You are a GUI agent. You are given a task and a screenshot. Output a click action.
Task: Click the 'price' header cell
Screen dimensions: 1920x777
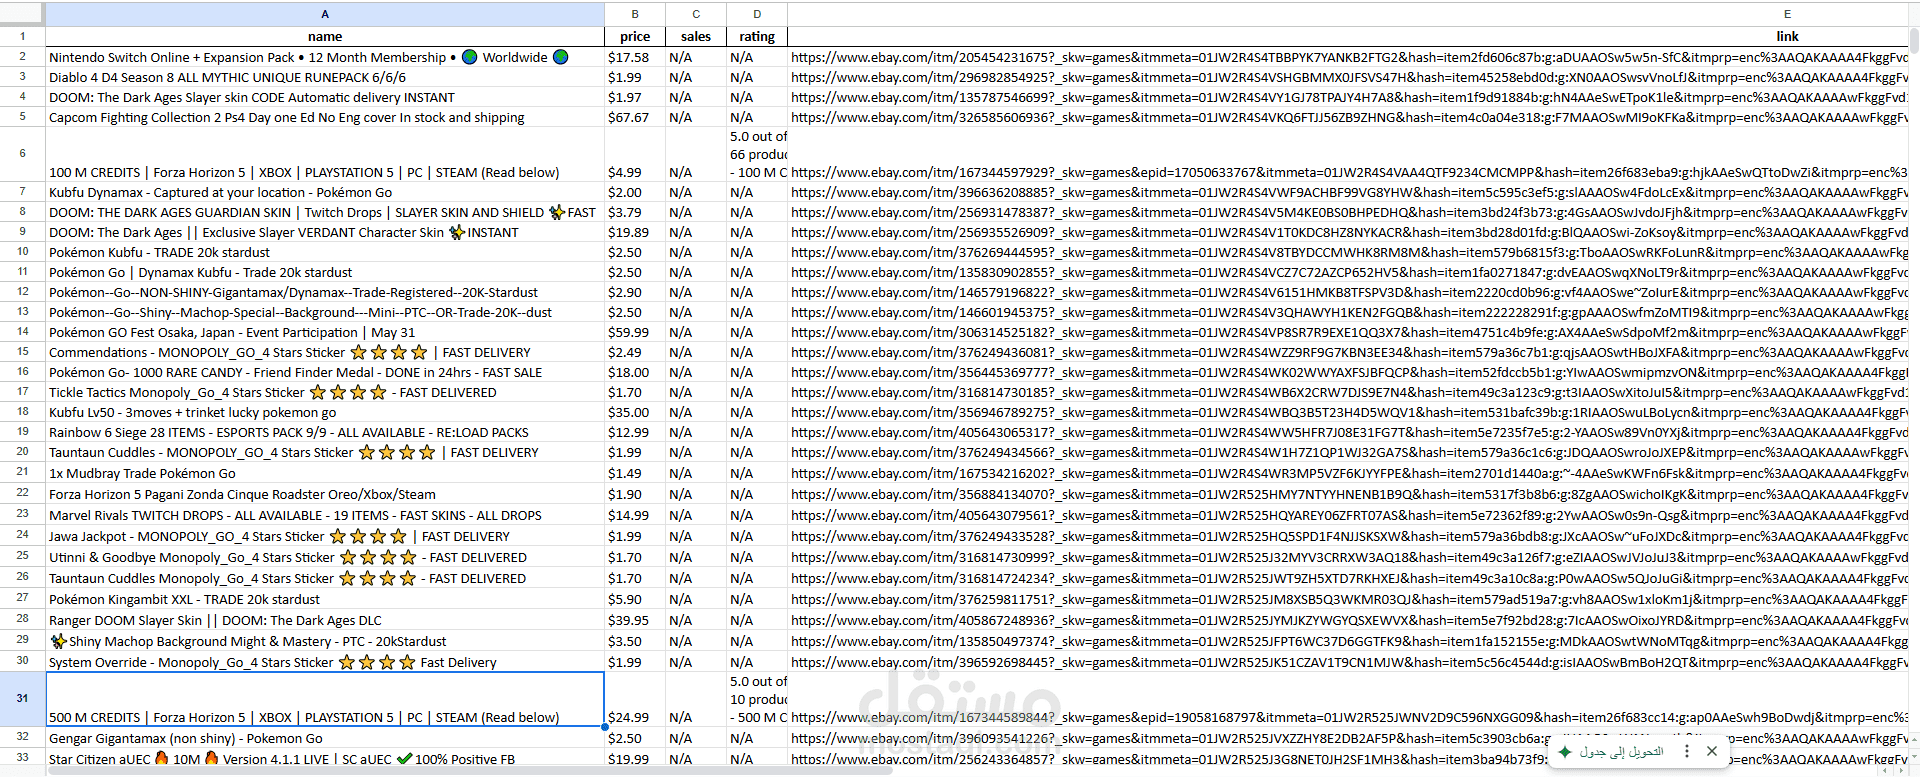(x=635, y=36)
